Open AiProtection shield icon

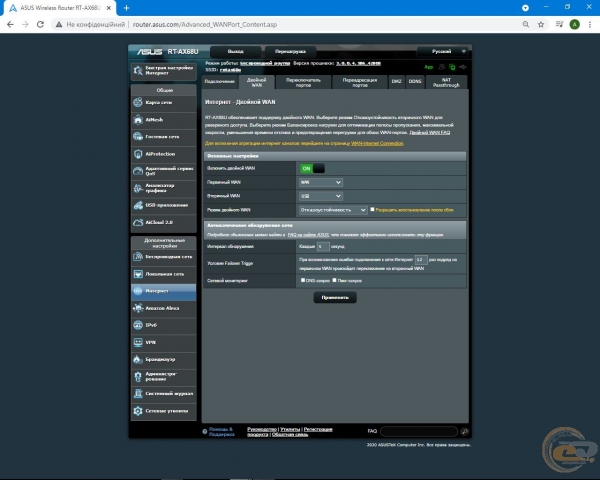click(138, 154)
